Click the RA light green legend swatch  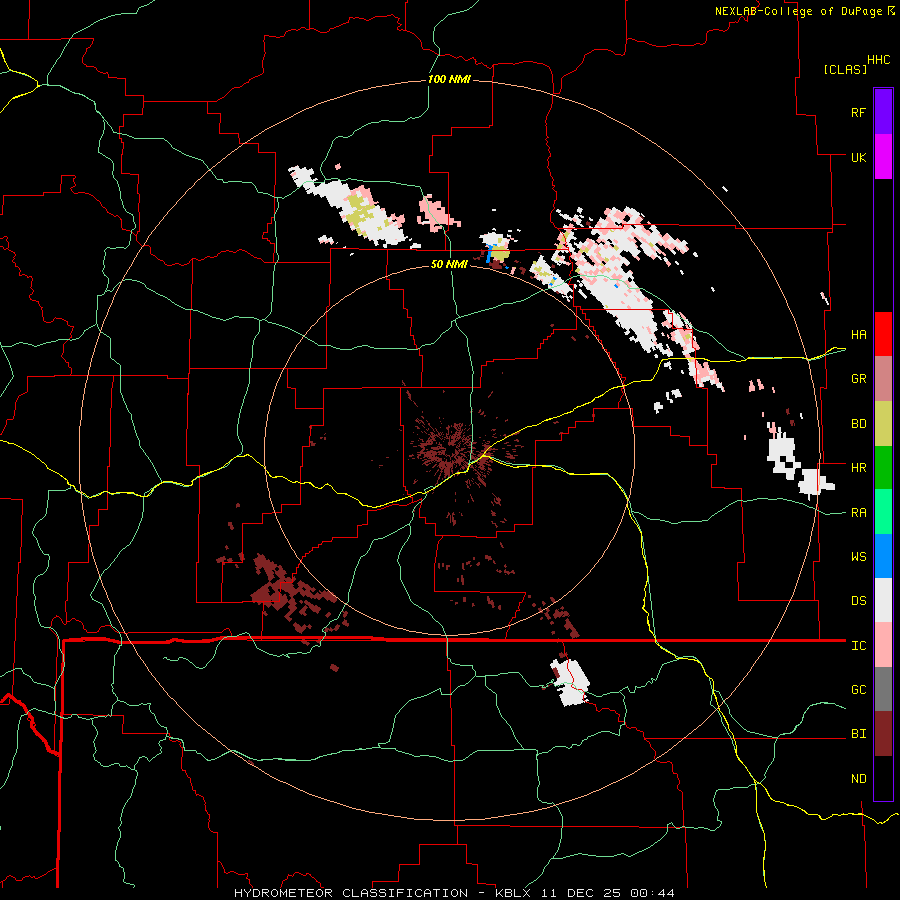[x=883, y=512]
